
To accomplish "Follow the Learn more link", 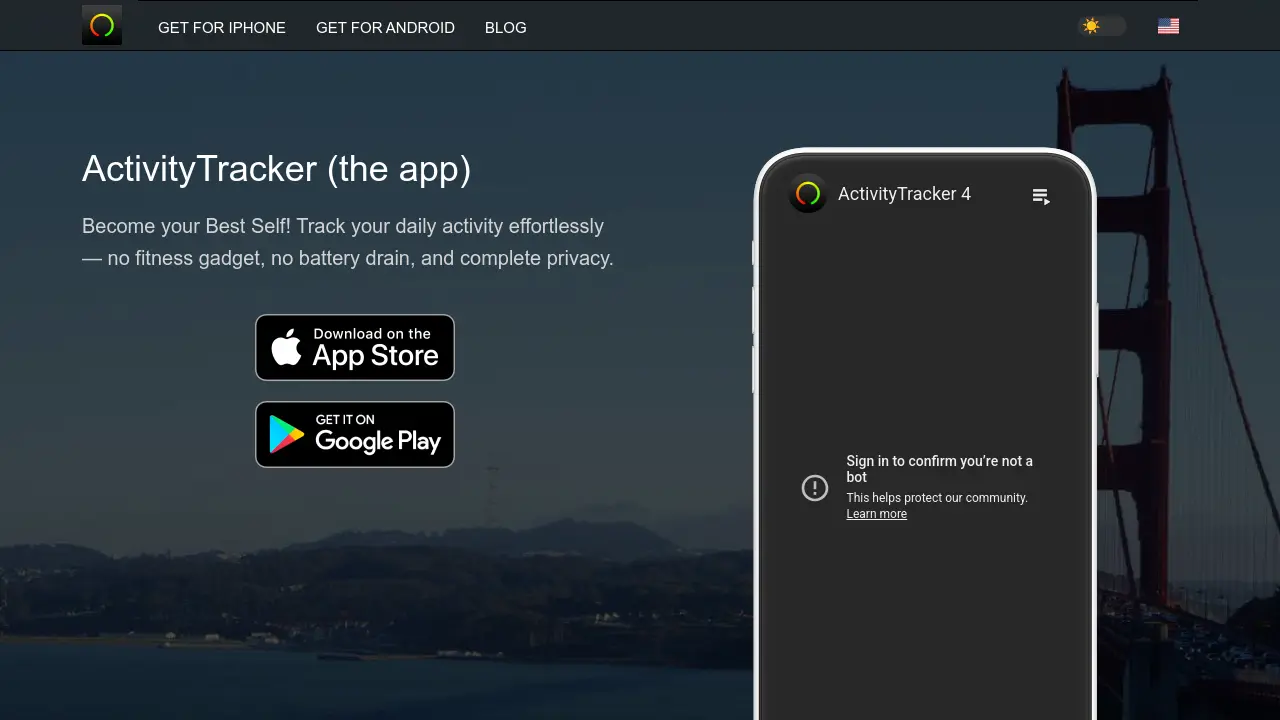I will tap(877, 514).
